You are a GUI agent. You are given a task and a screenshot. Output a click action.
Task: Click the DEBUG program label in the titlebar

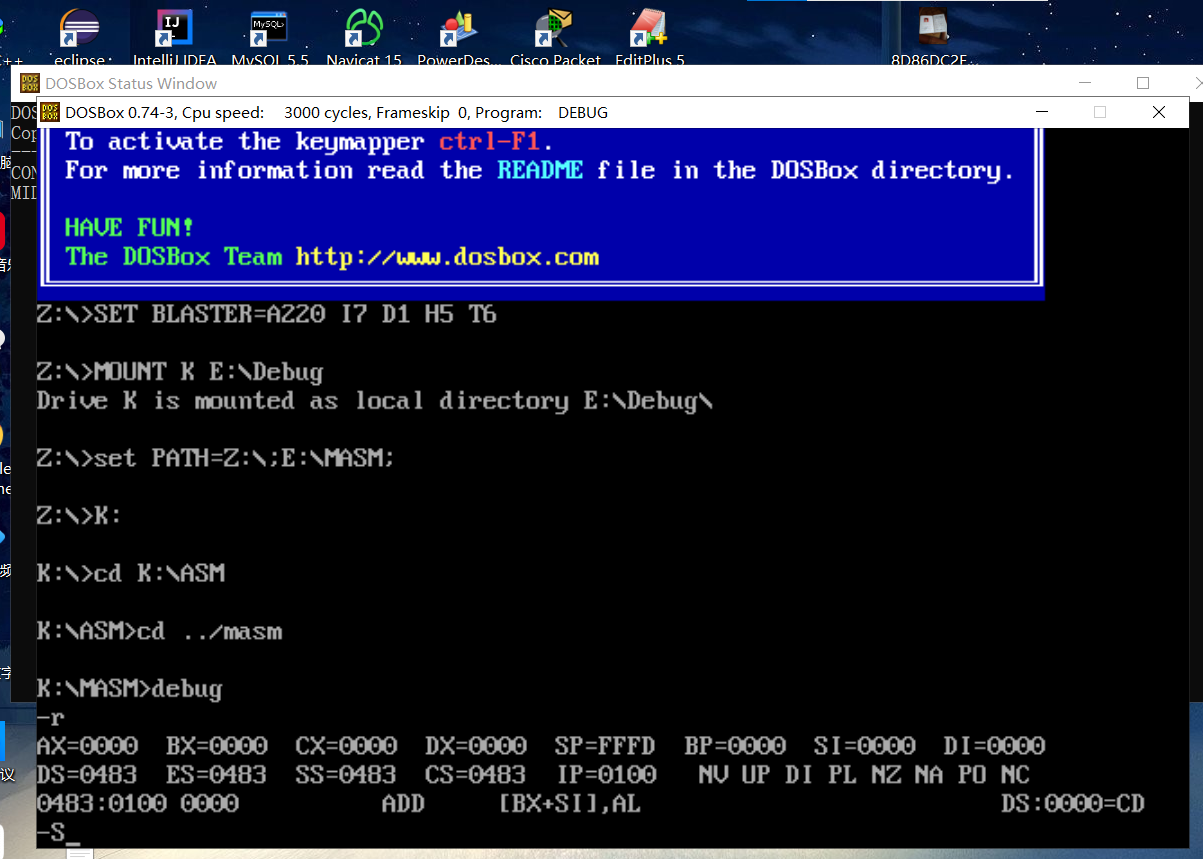[583, 112]
